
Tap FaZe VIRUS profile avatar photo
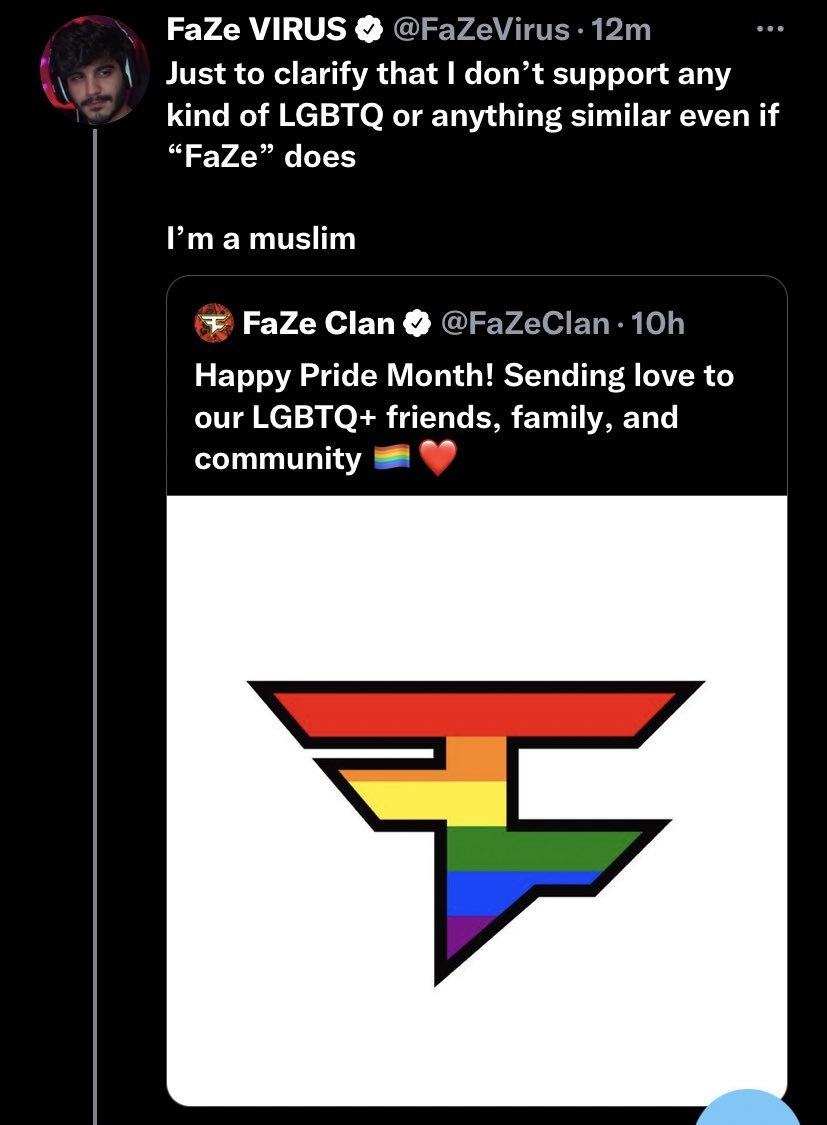95,71
